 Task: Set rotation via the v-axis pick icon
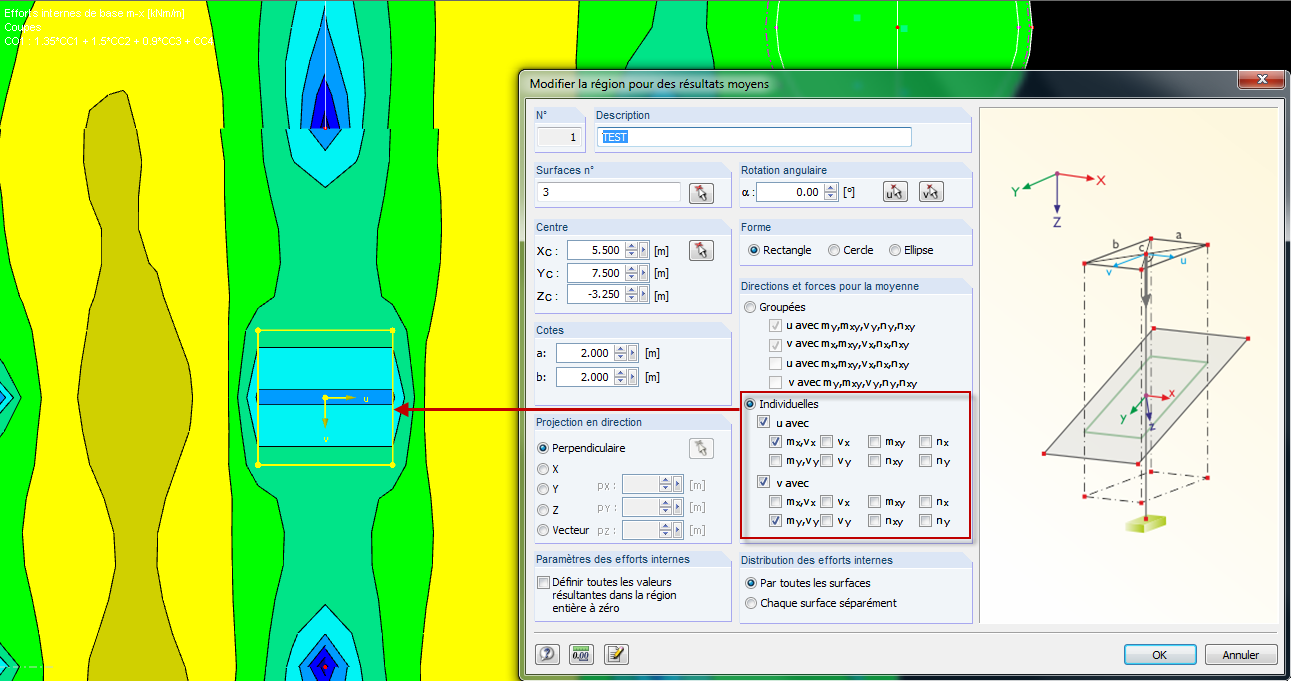pos(931,191)
